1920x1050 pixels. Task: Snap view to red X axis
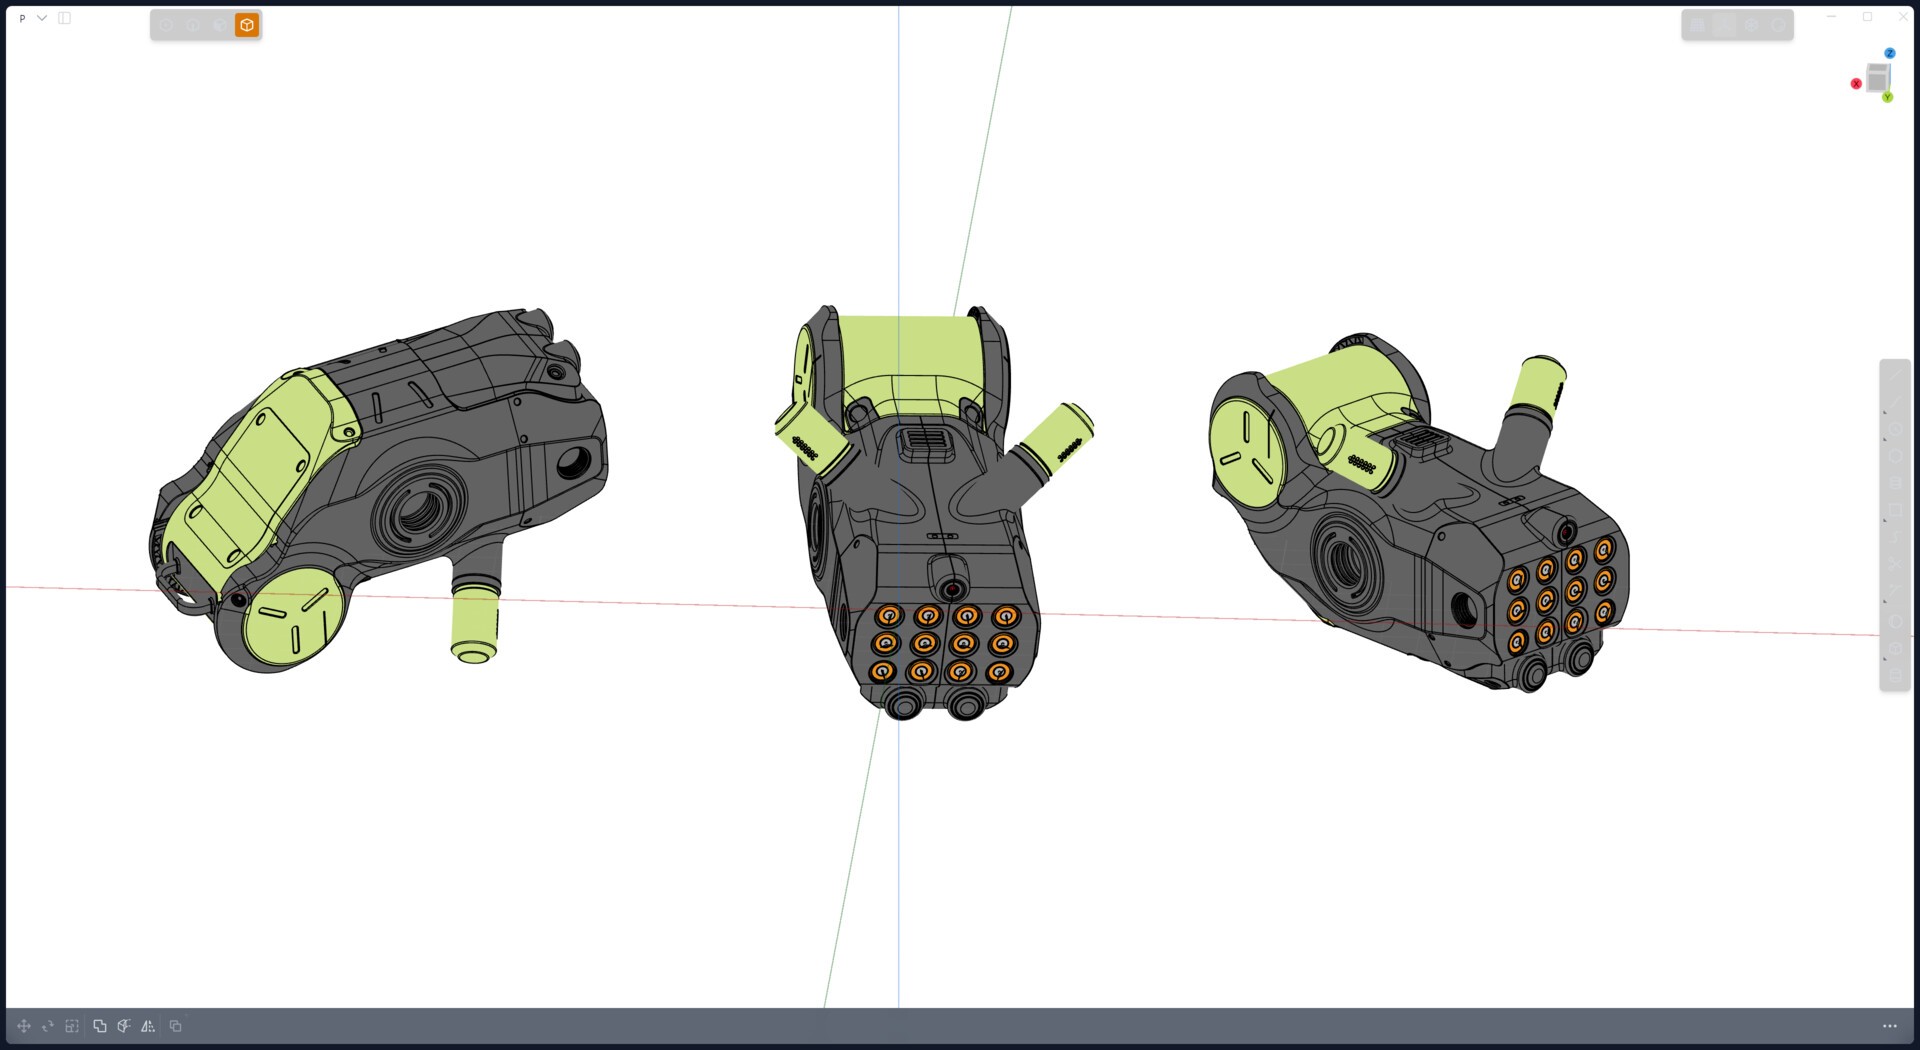[1856, 84]
